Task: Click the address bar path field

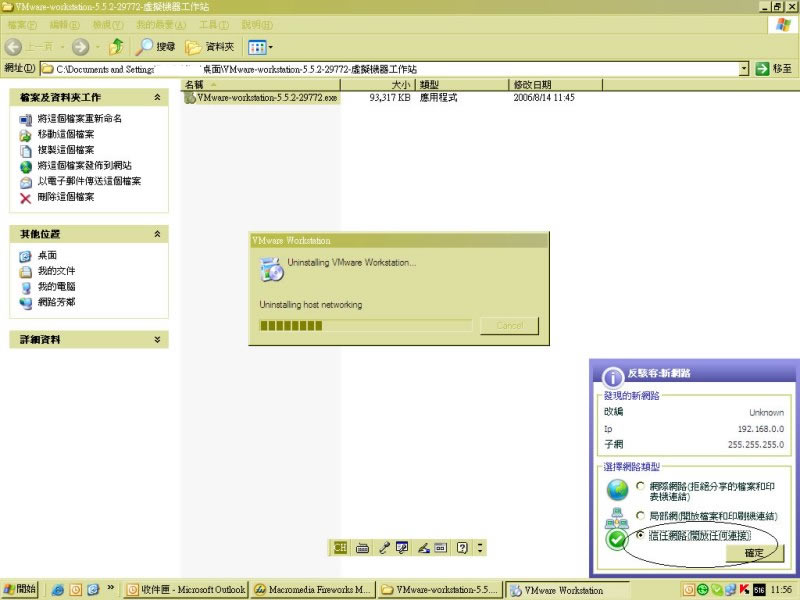Action: click(389, 69)
